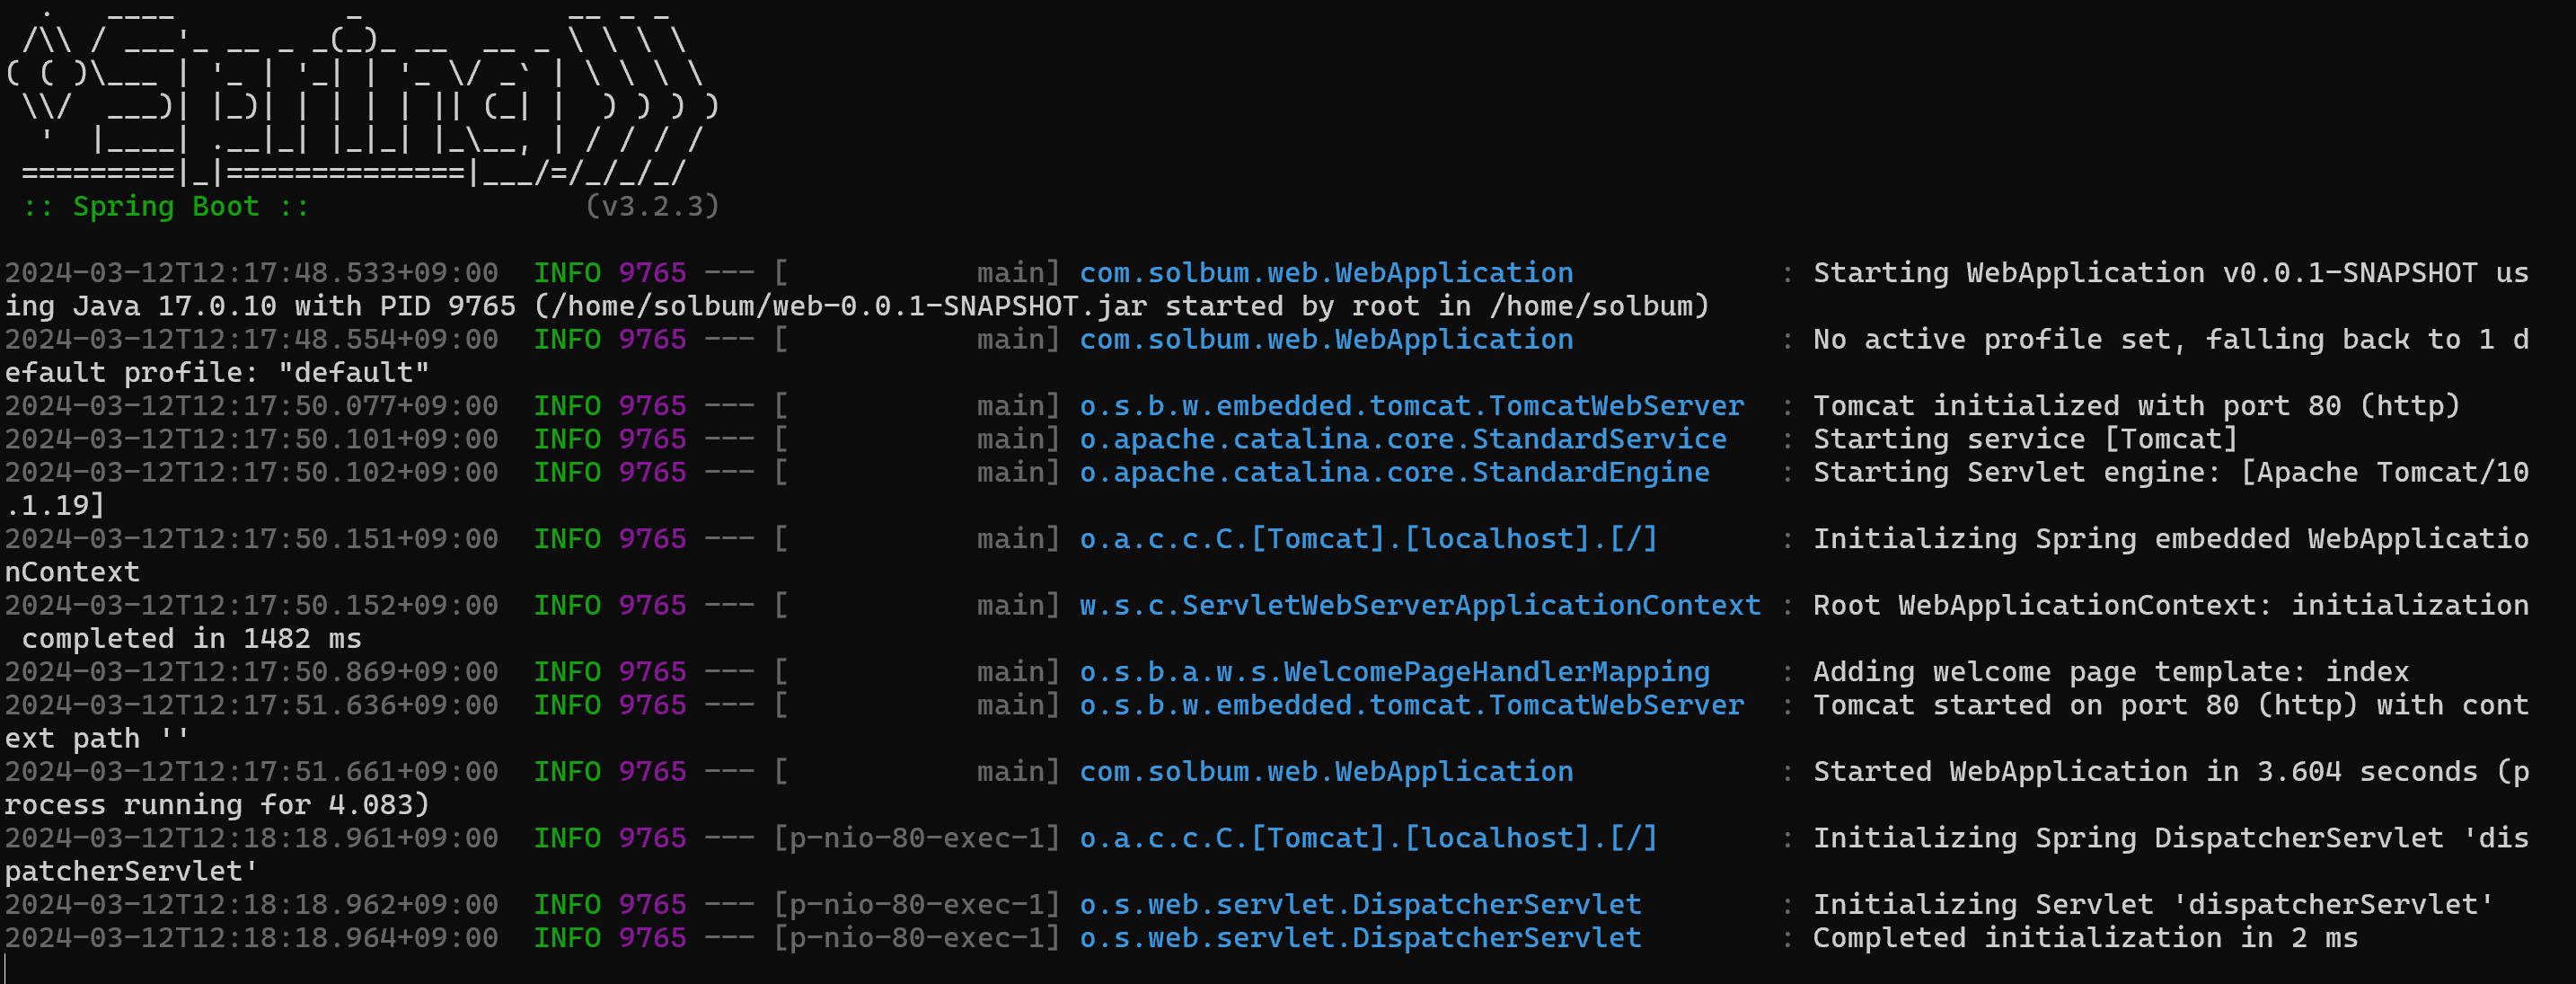Image resolution: width=2576 pixels, height=984 pixels.
Task: Click the version text (v3.2.3)
Action: pyautogui.click(x=651, y=207)
